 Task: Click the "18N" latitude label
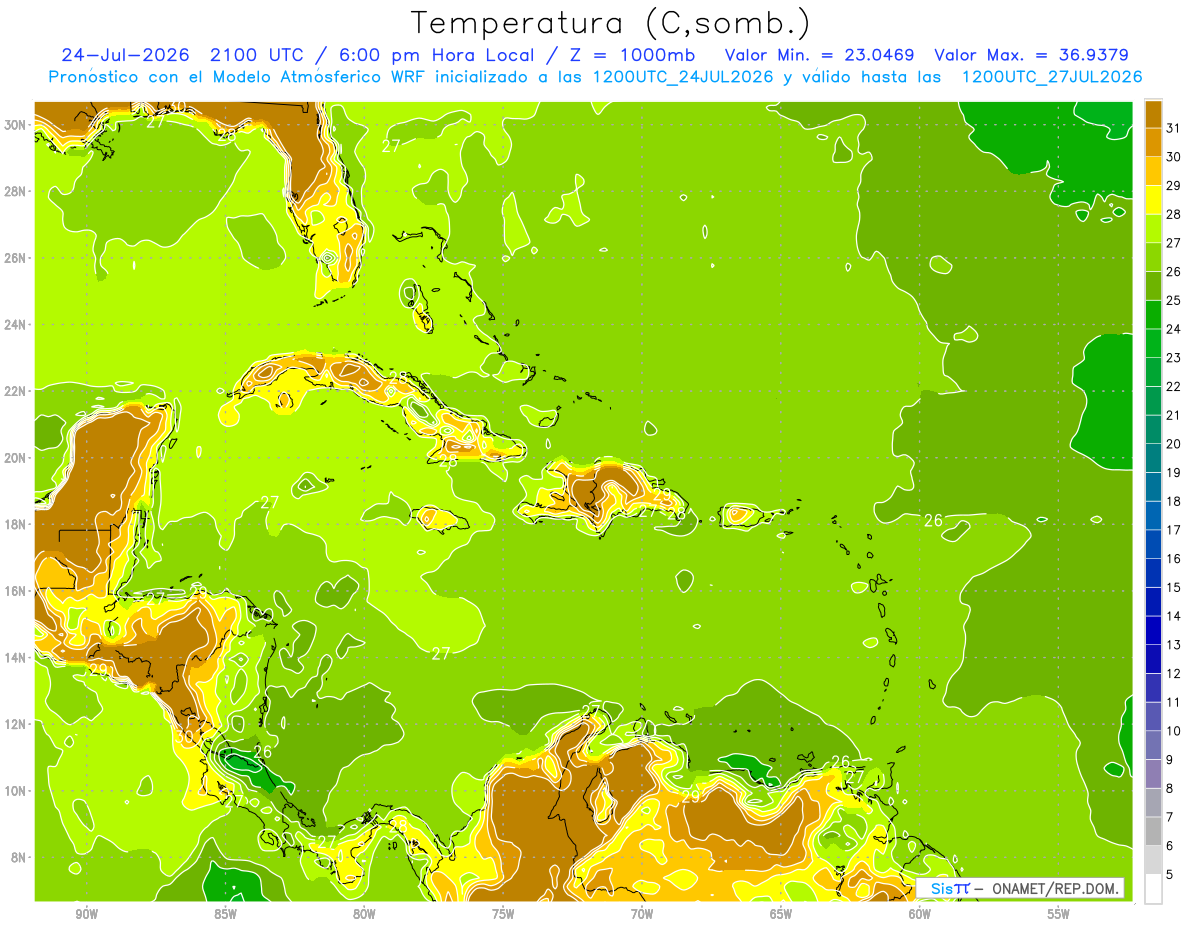click(17, 523)
